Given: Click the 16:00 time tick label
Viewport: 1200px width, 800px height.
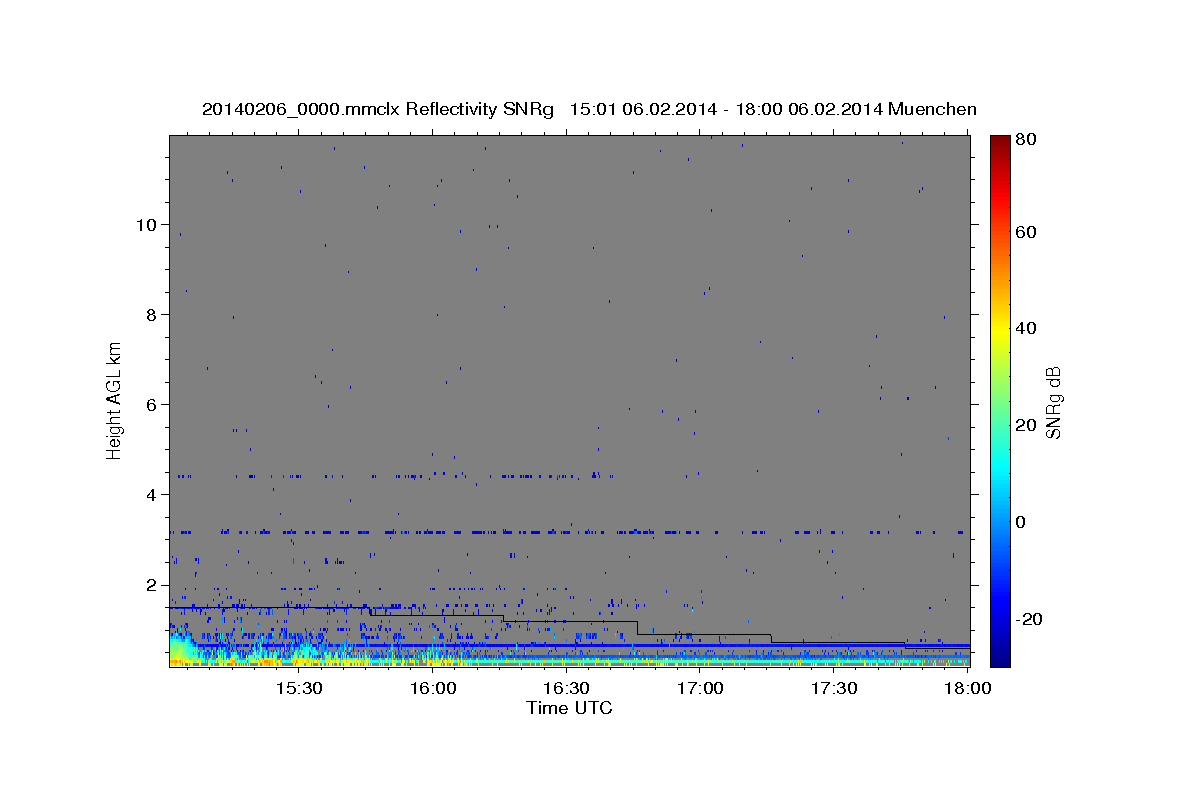Looking at the screenshot, I should click(432, 689).
